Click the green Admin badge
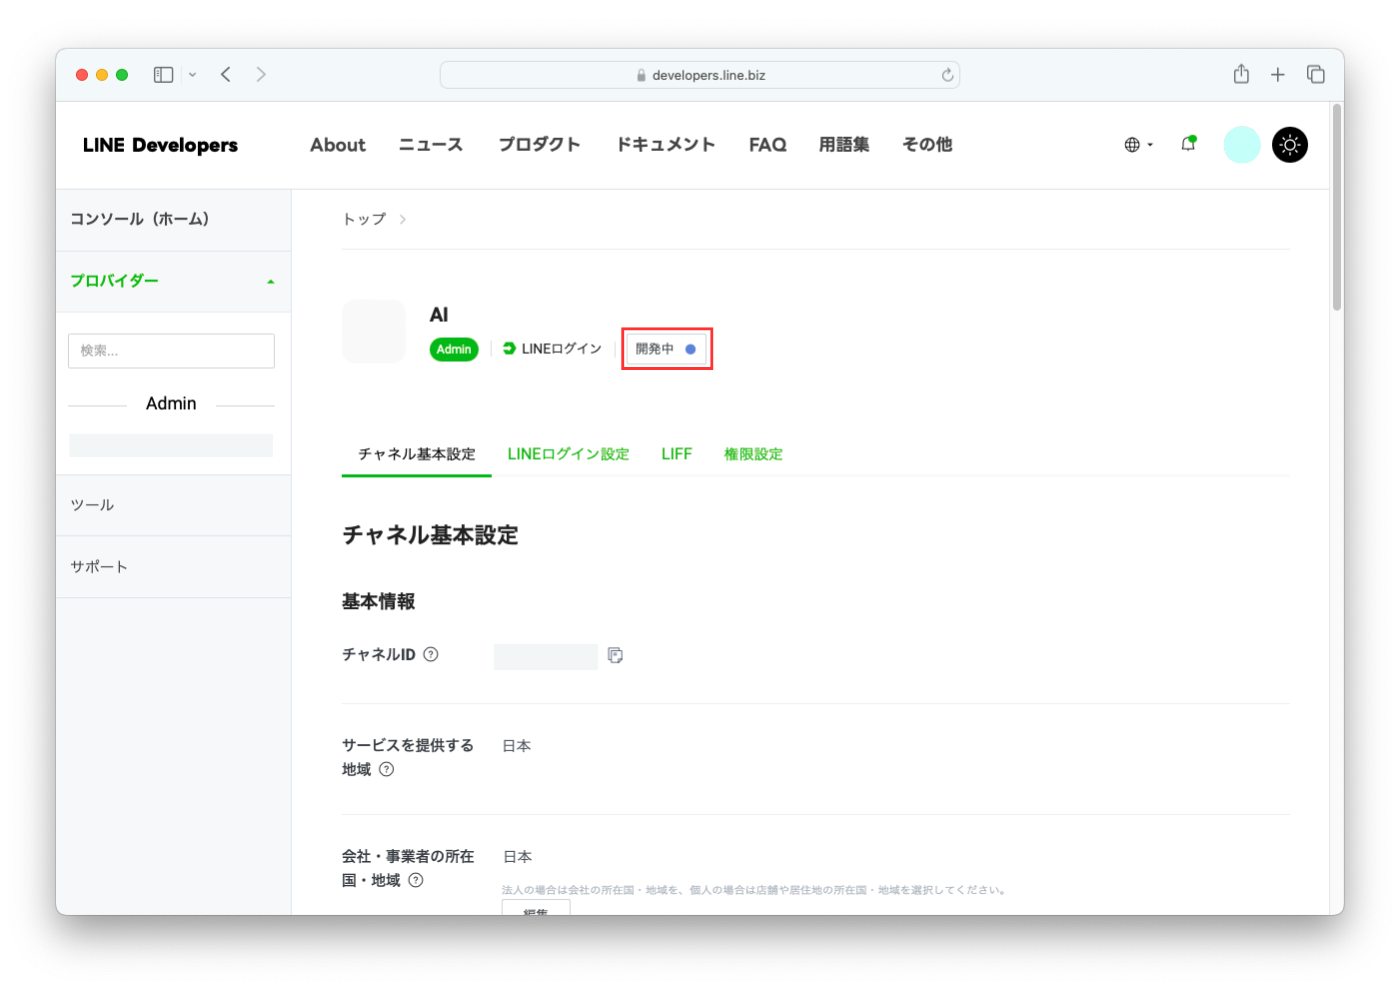Screen dimensions: 1400x1000 pyautogui.click(x=454, y=349)
